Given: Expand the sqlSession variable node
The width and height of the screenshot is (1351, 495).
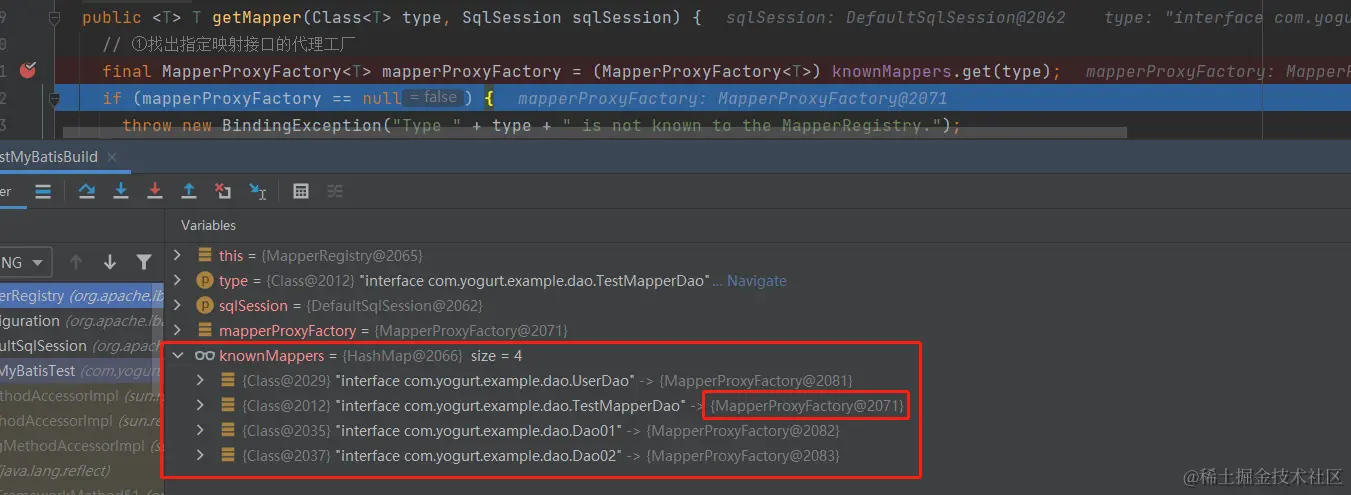Looking at the screenshot, I should pyautogui.click(x=178, y=306).
